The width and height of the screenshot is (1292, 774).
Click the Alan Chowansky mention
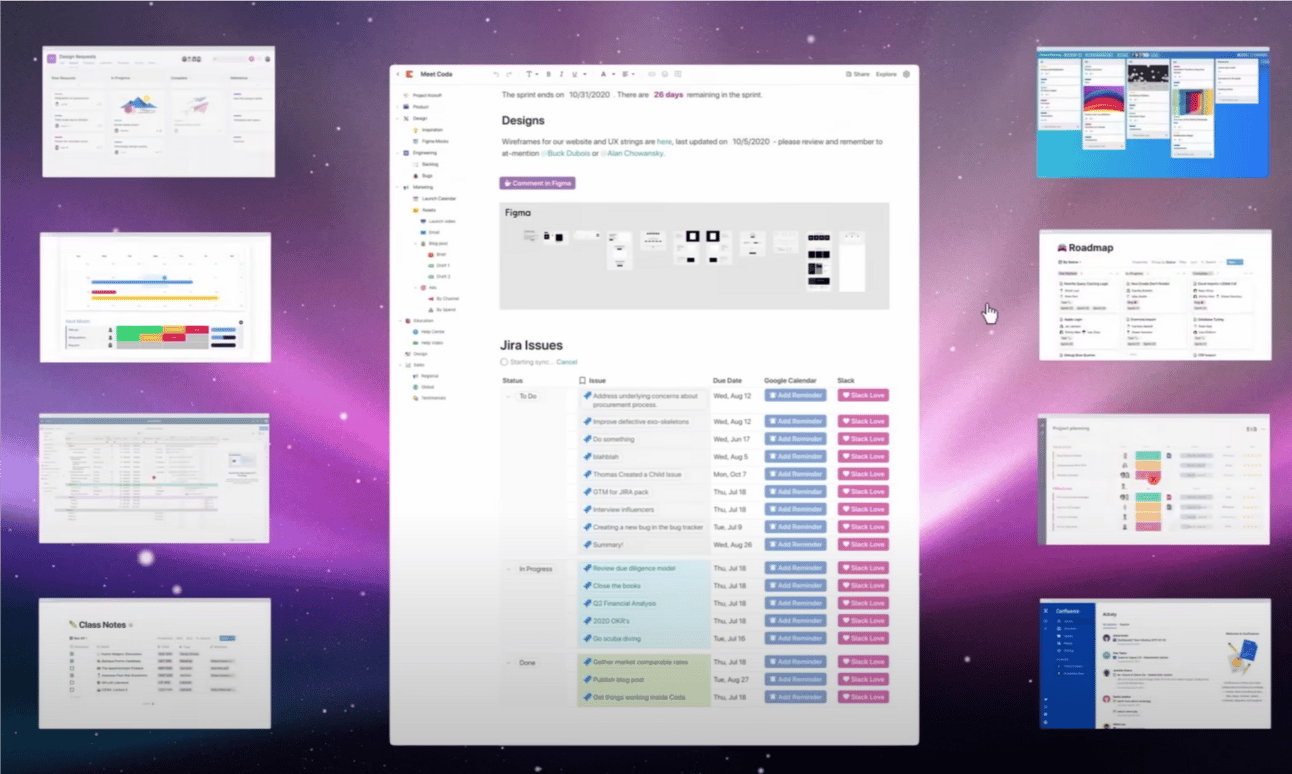(631, 153)
